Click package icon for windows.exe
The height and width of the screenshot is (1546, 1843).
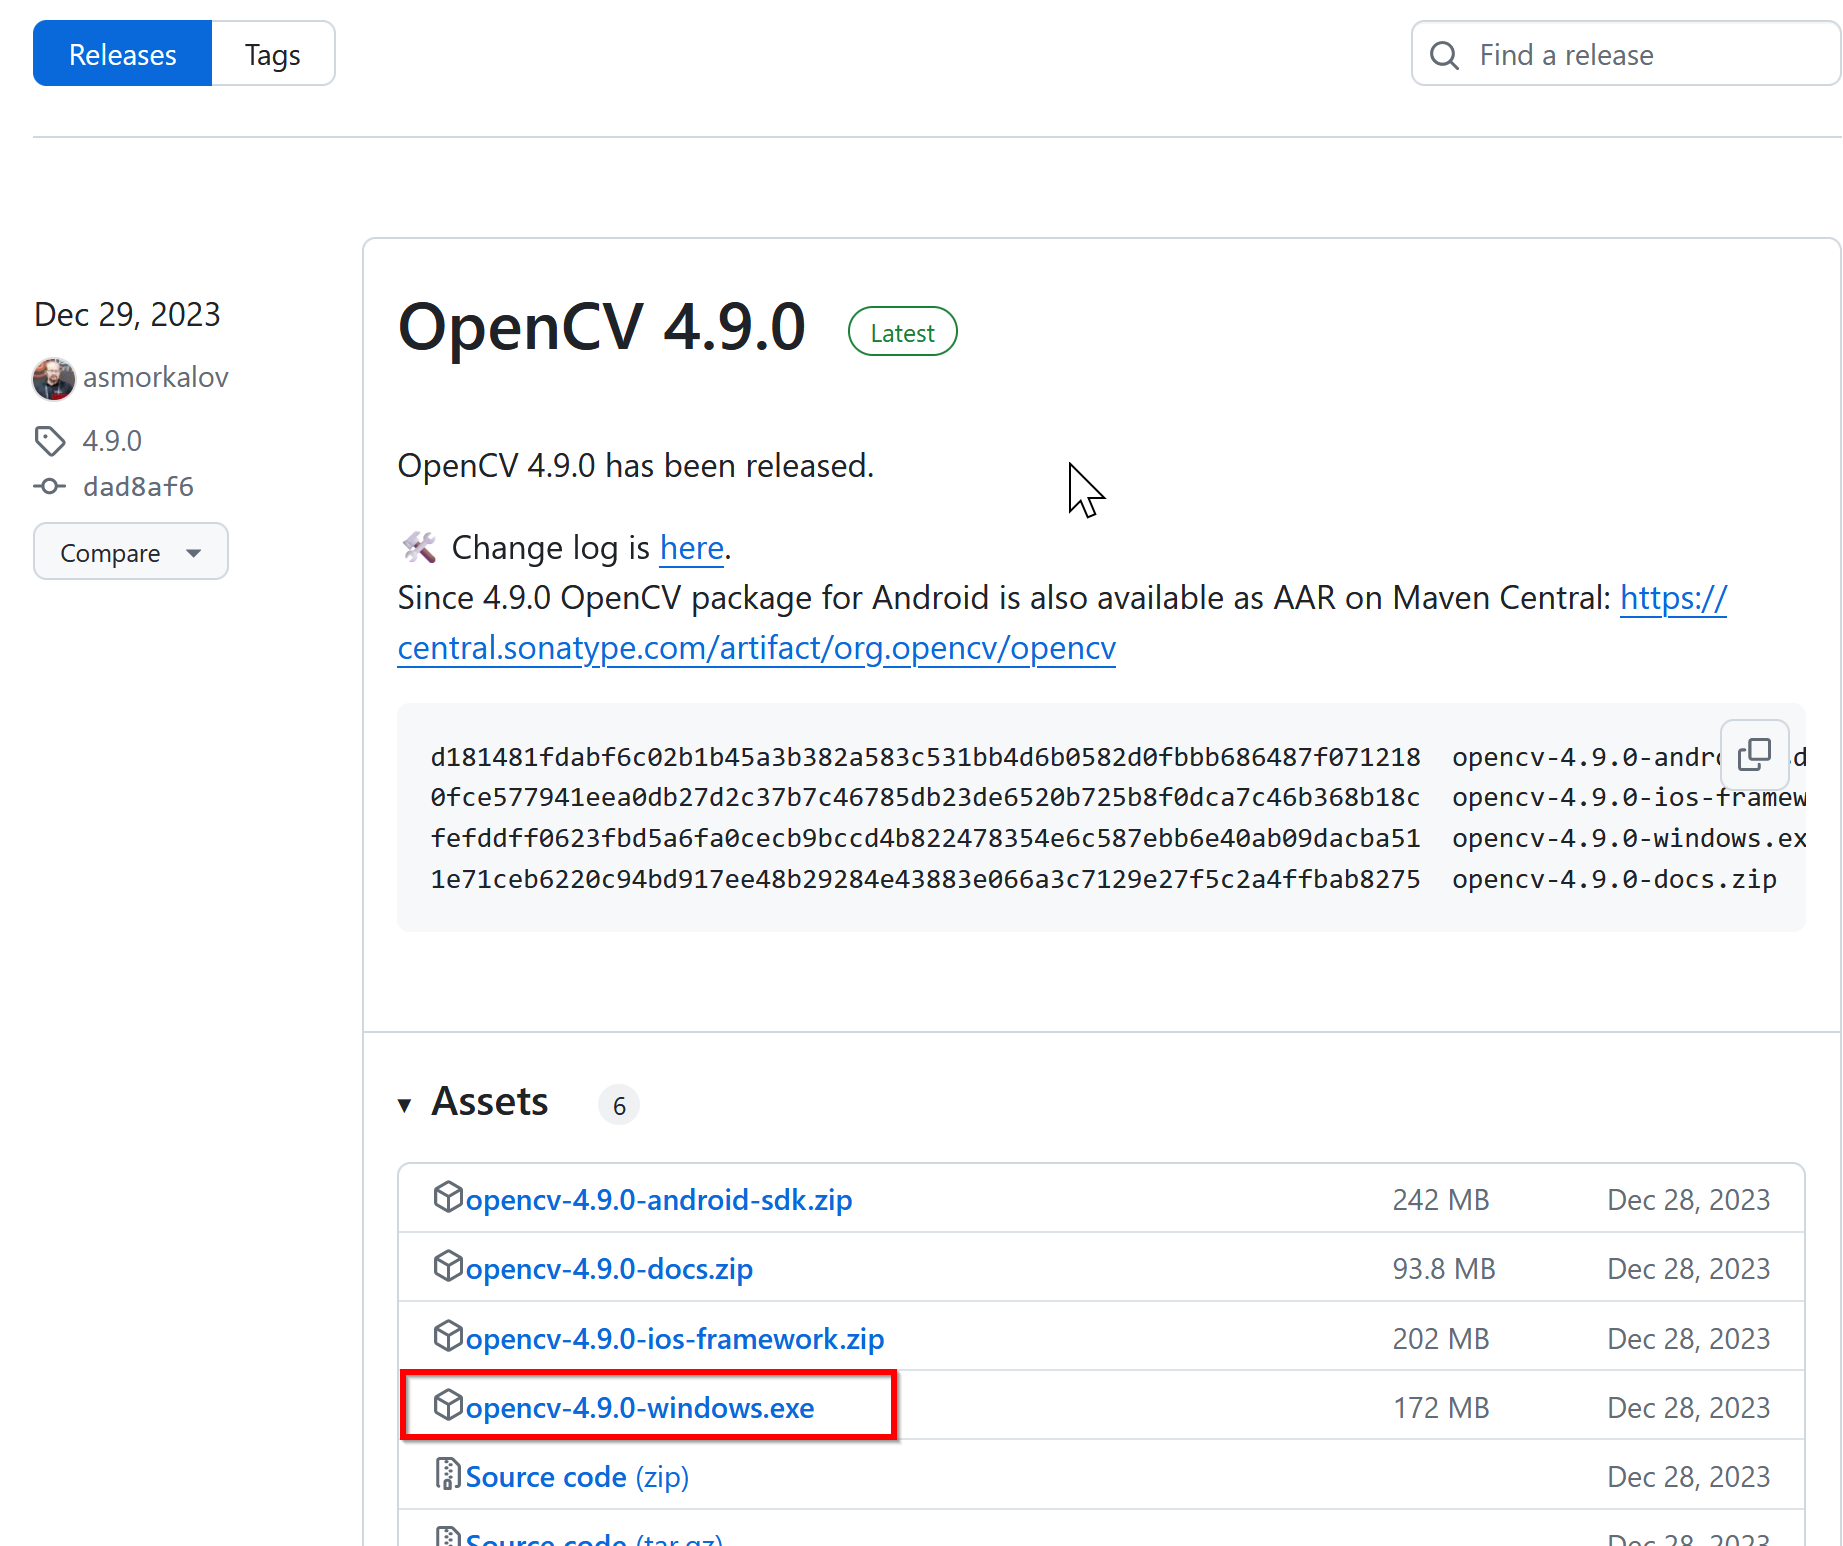(448, 1404)
